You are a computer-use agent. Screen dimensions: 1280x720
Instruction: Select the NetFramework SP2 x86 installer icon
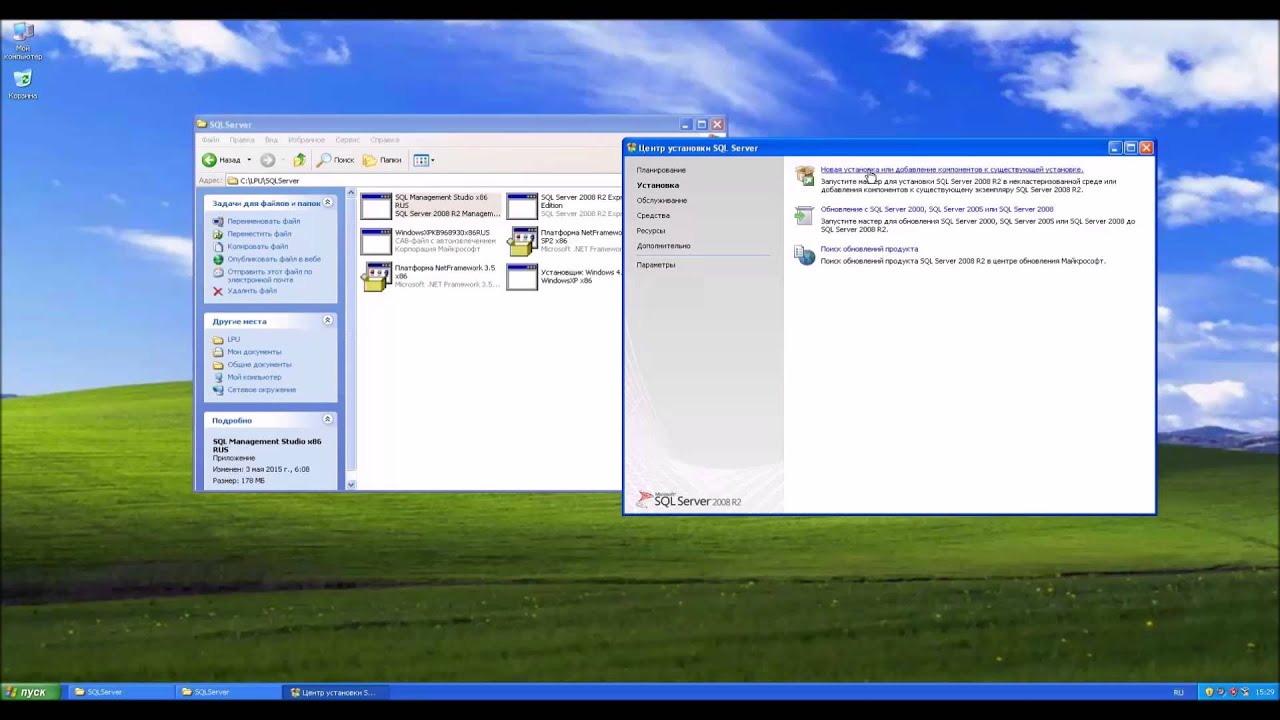[522, 241]
